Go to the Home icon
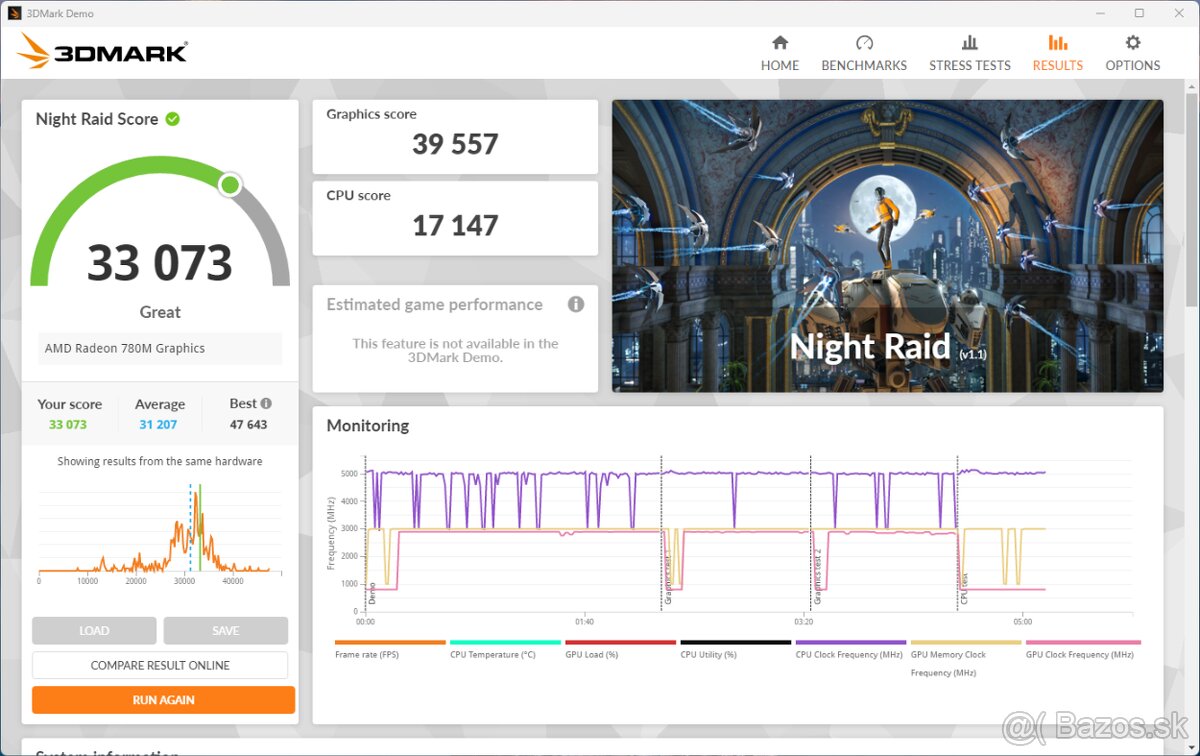The image size is (1200, 756). [780, 43]
